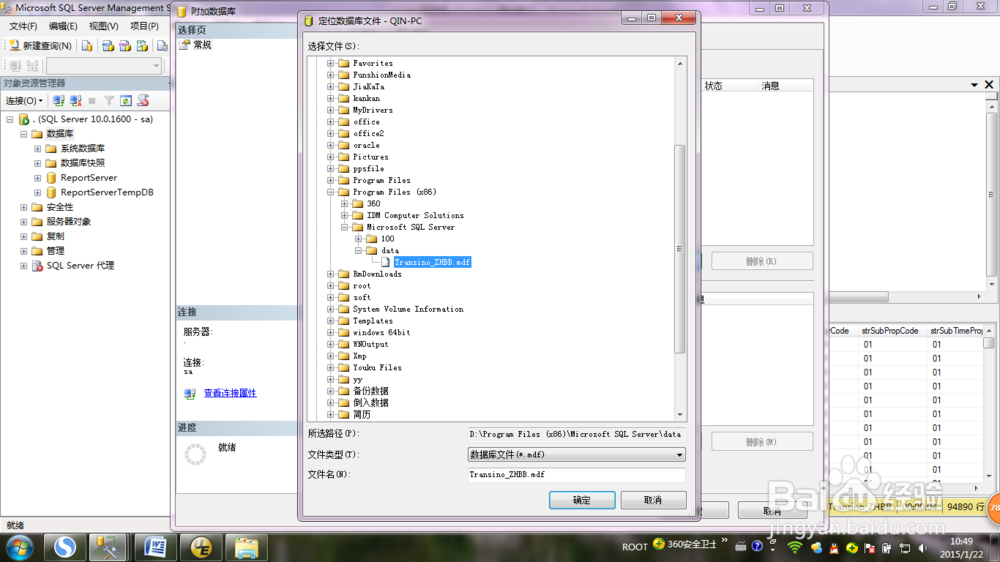Open the 编辑(E) menu
Screen dimensions: 1000x562
[63, 26]
